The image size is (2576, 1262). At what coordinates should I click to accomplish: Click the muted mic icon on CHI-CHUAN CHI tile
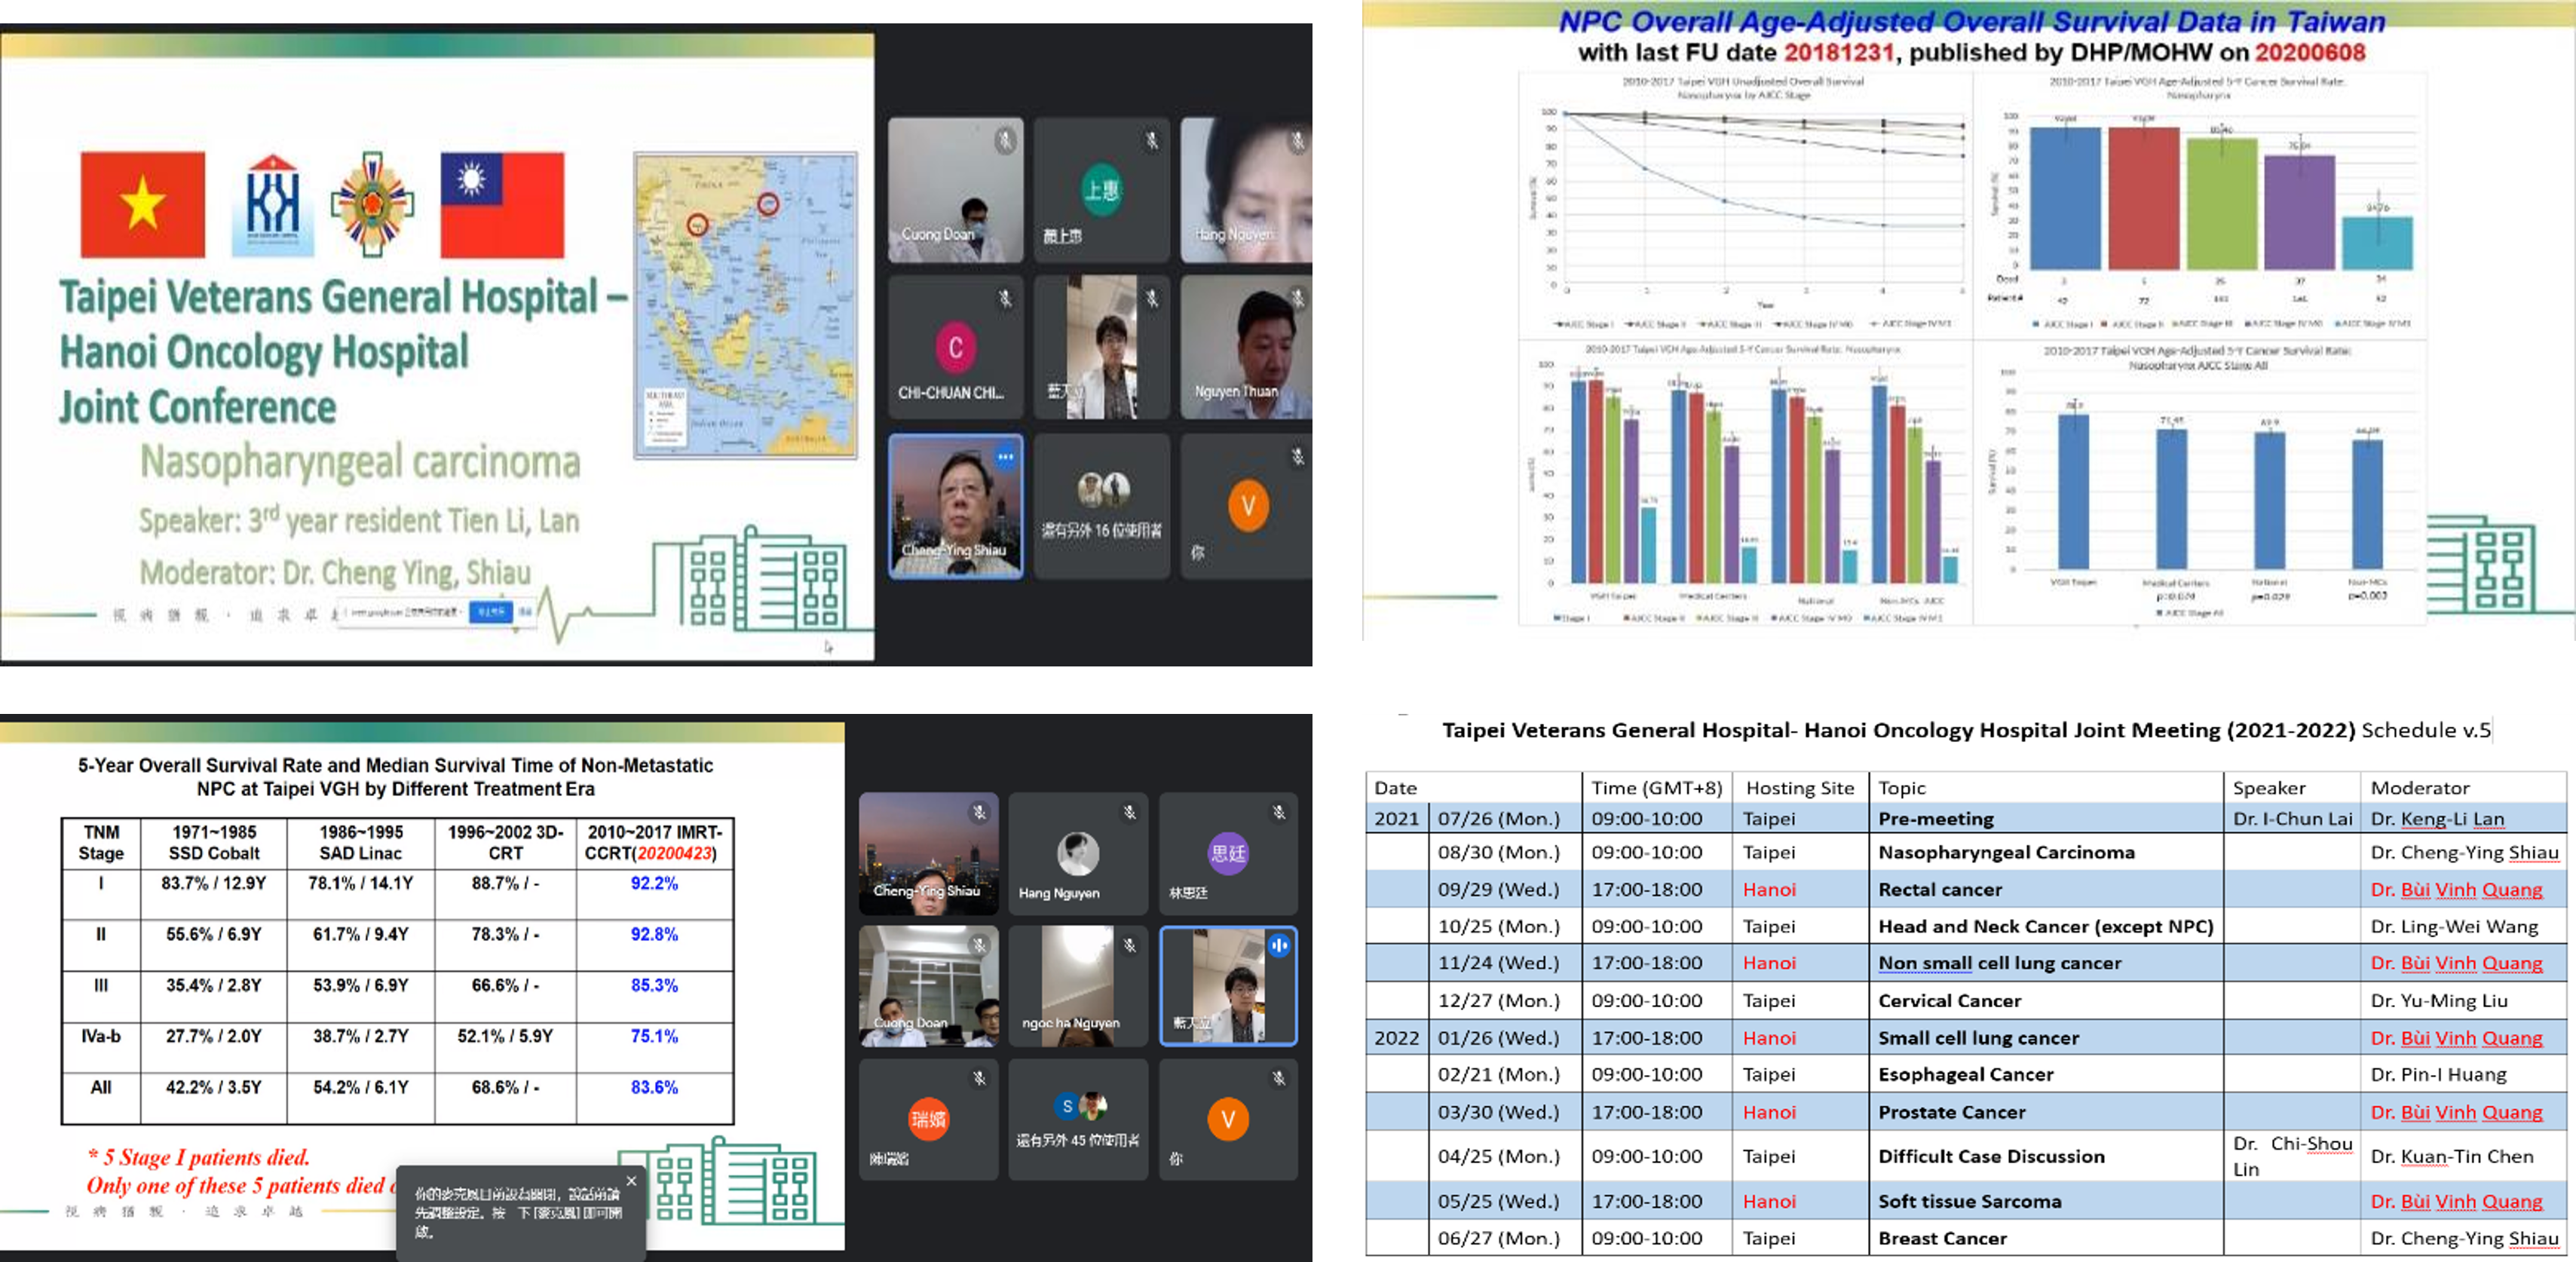point(1004,298)
